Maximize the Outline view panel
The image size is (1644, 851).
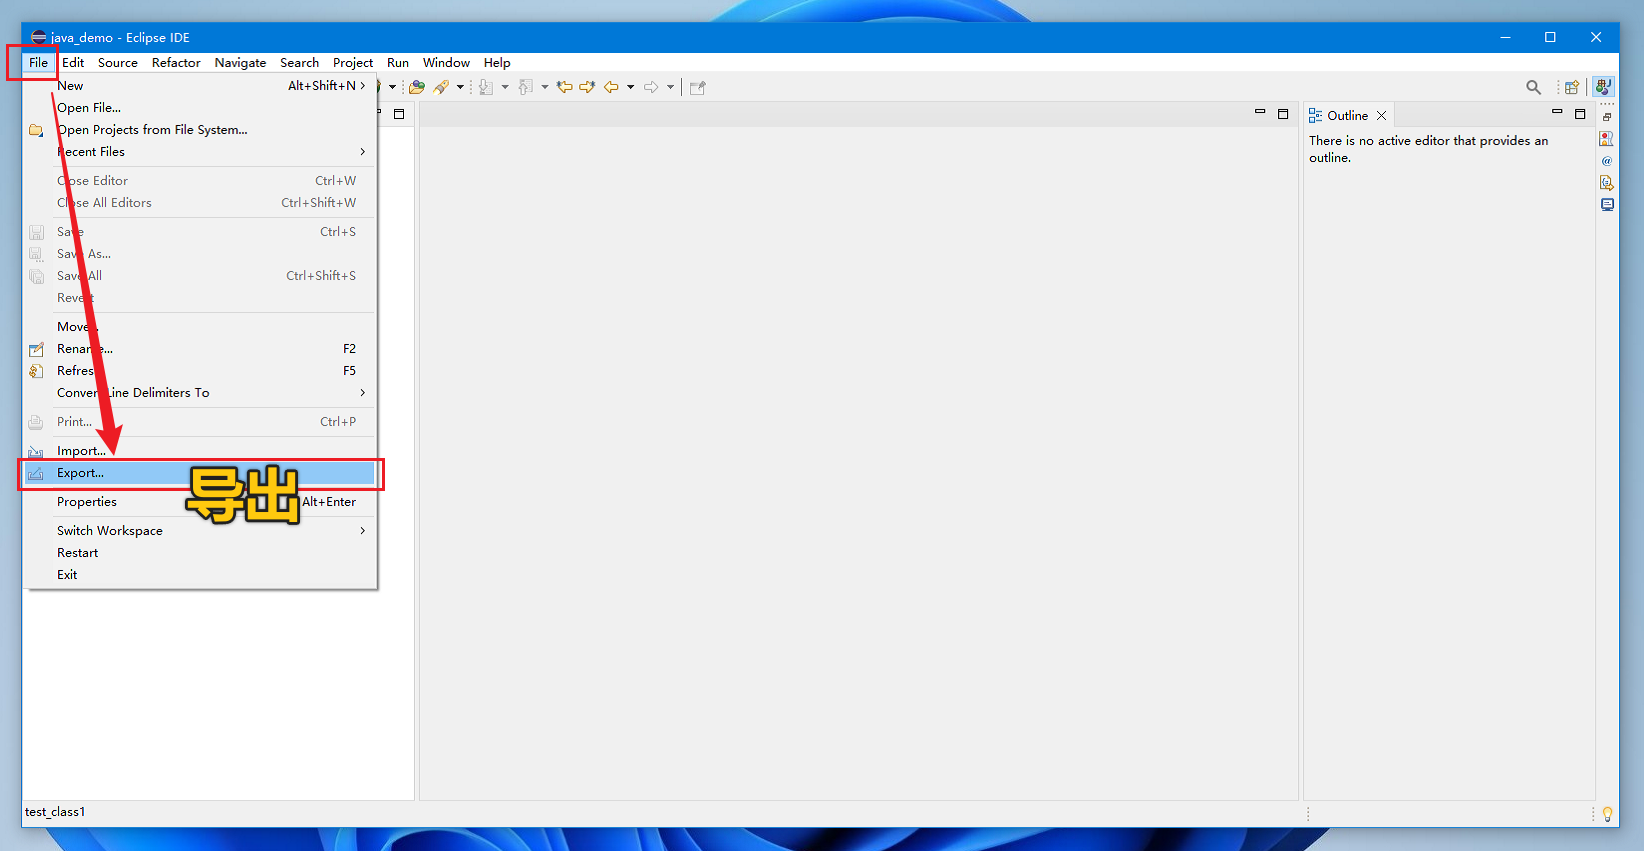coord(1580,114)
